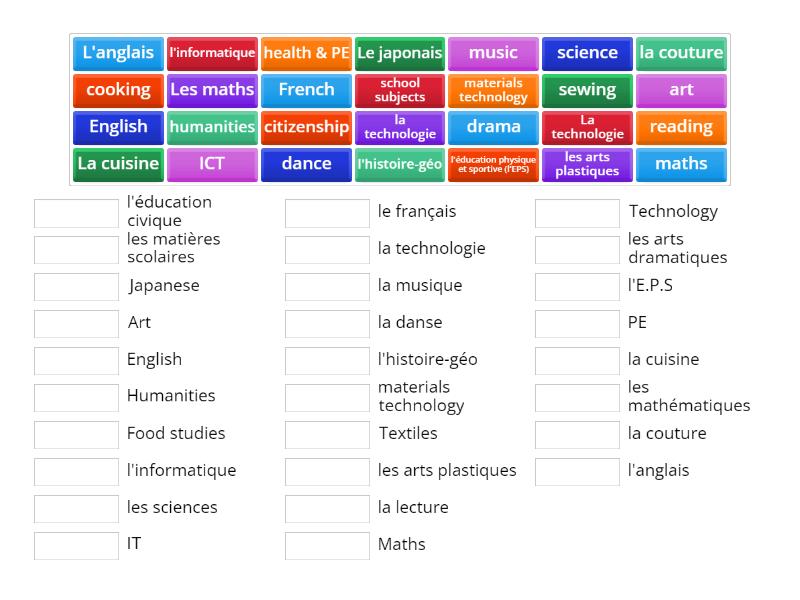
Task: Click the answer box beside "la lecture"
Action: (325, 508)
